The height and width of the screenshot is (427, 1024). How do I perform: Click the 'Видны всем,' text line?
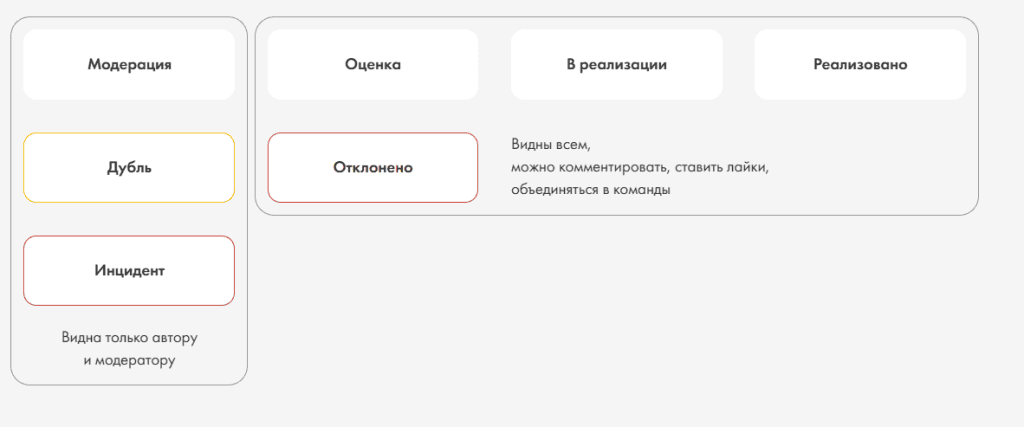(551, 144)
